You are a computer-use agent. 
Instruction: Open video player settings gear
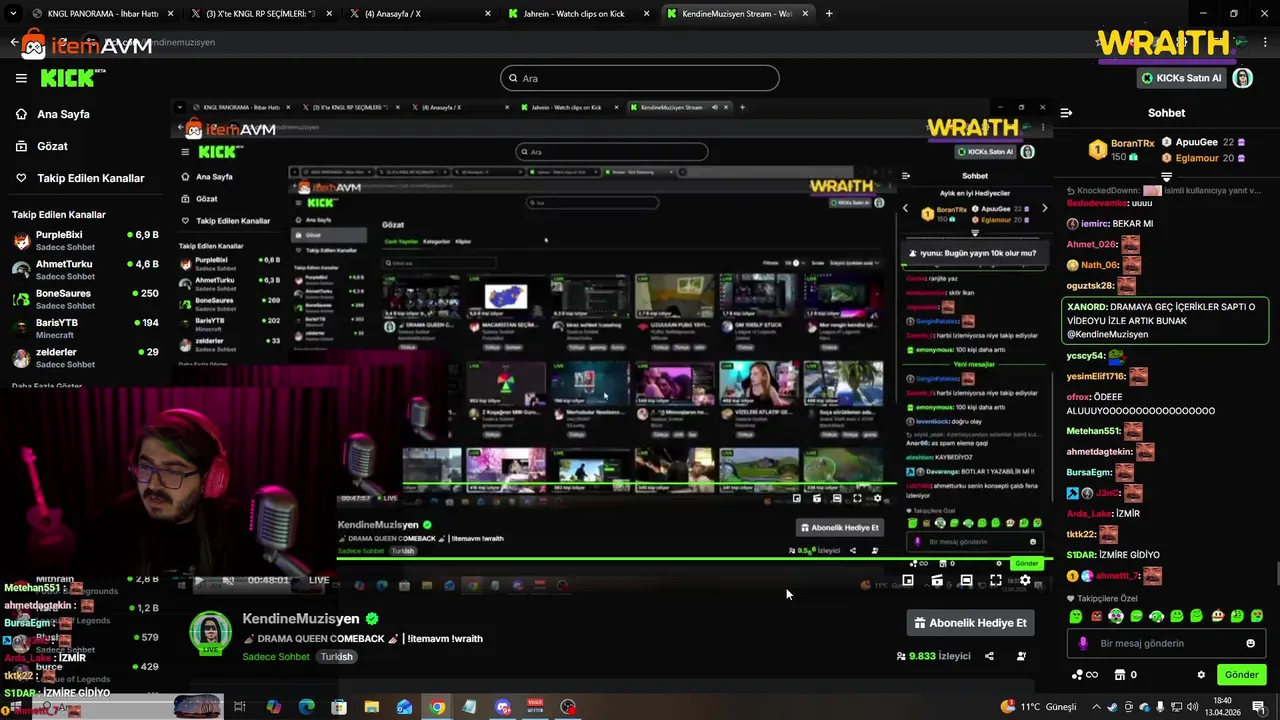point(1025,580)
